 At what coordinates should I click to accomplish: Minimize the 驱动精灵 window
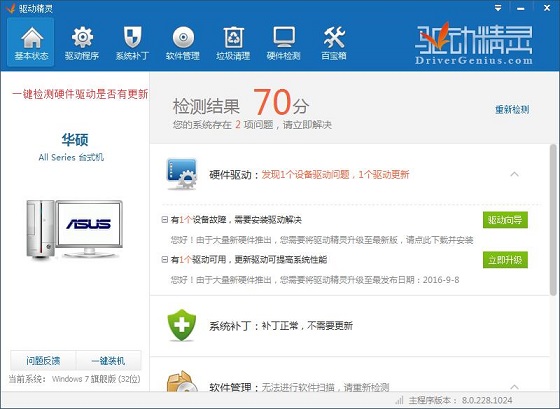[521, 8]
